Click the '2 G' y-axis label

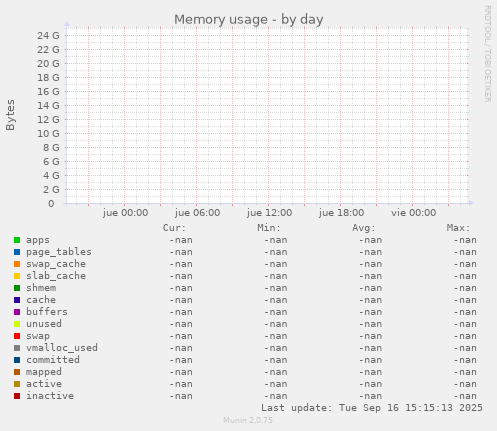[51, 189]
